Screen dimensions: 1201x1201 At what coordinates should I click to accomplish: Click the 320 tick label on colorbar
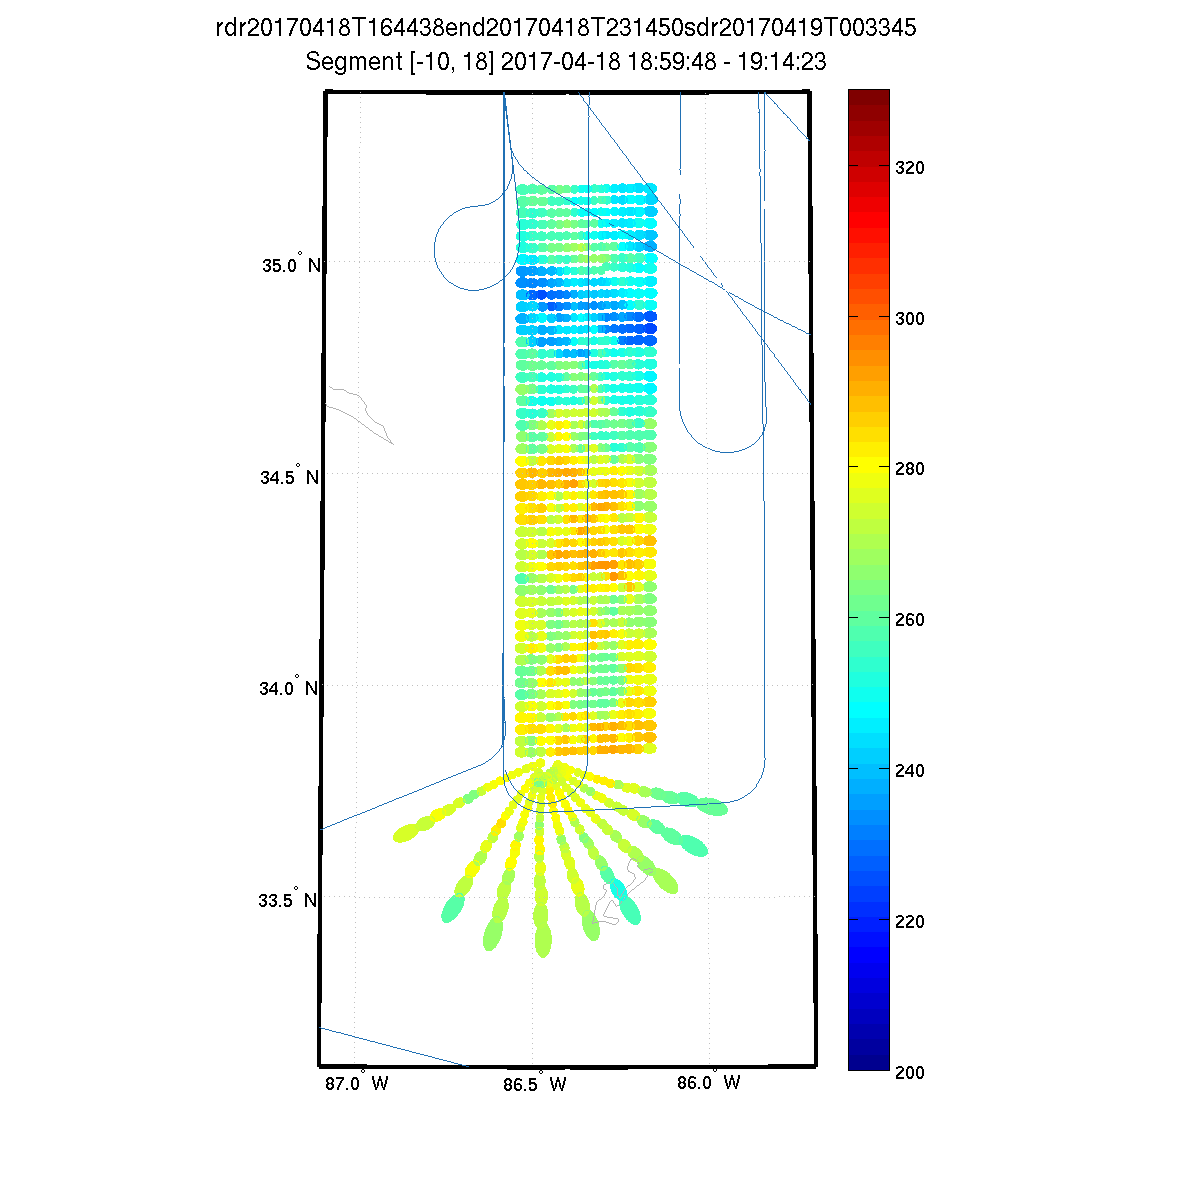[909, 168]
